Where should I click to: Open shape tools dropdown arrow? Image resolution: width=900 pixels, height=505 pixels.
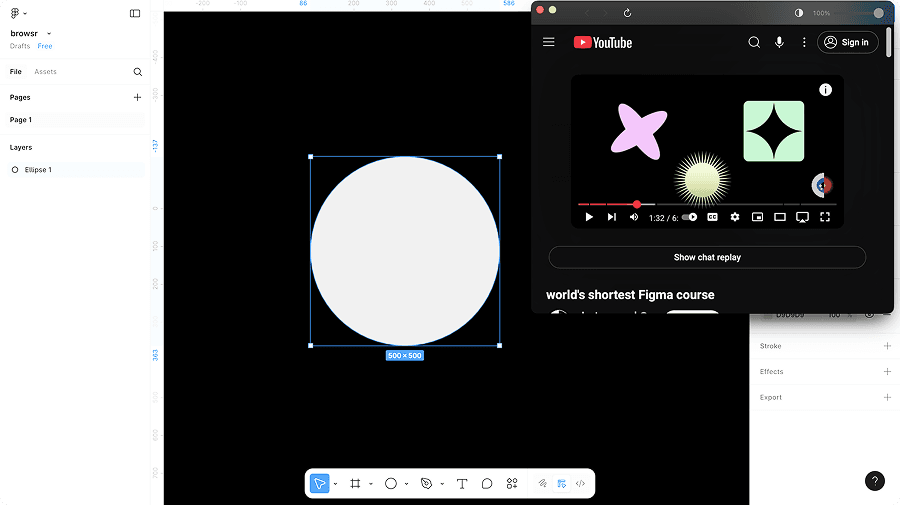[x=406, y=484]
